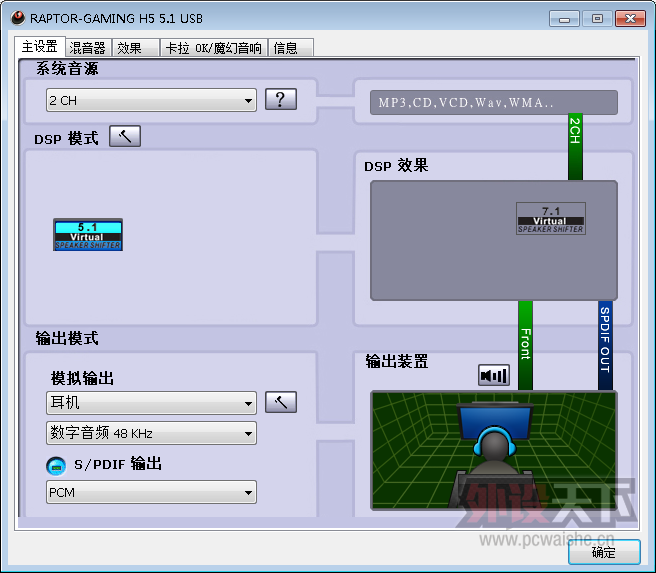Go to the 信息 tab
656x573 pixels.
point(285,47)
